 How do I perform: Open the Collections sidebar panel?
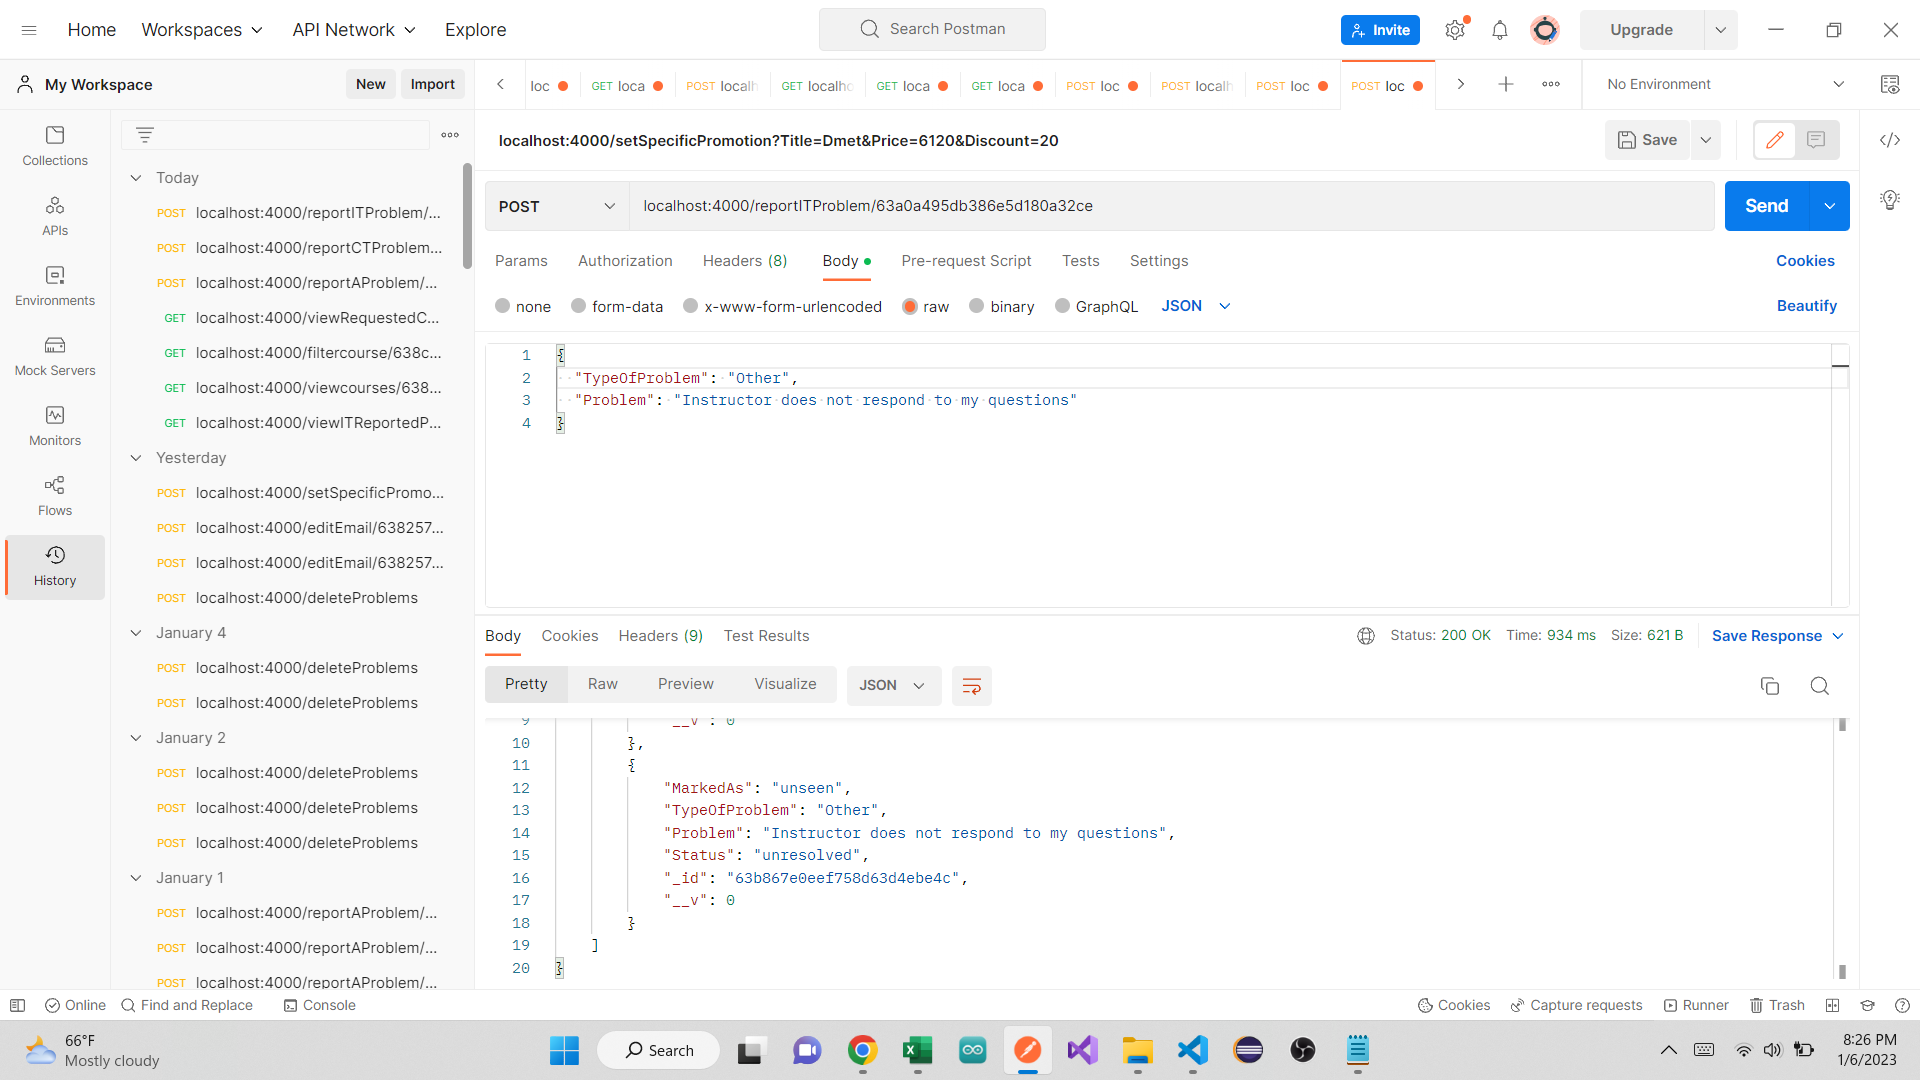coord(55,145)
